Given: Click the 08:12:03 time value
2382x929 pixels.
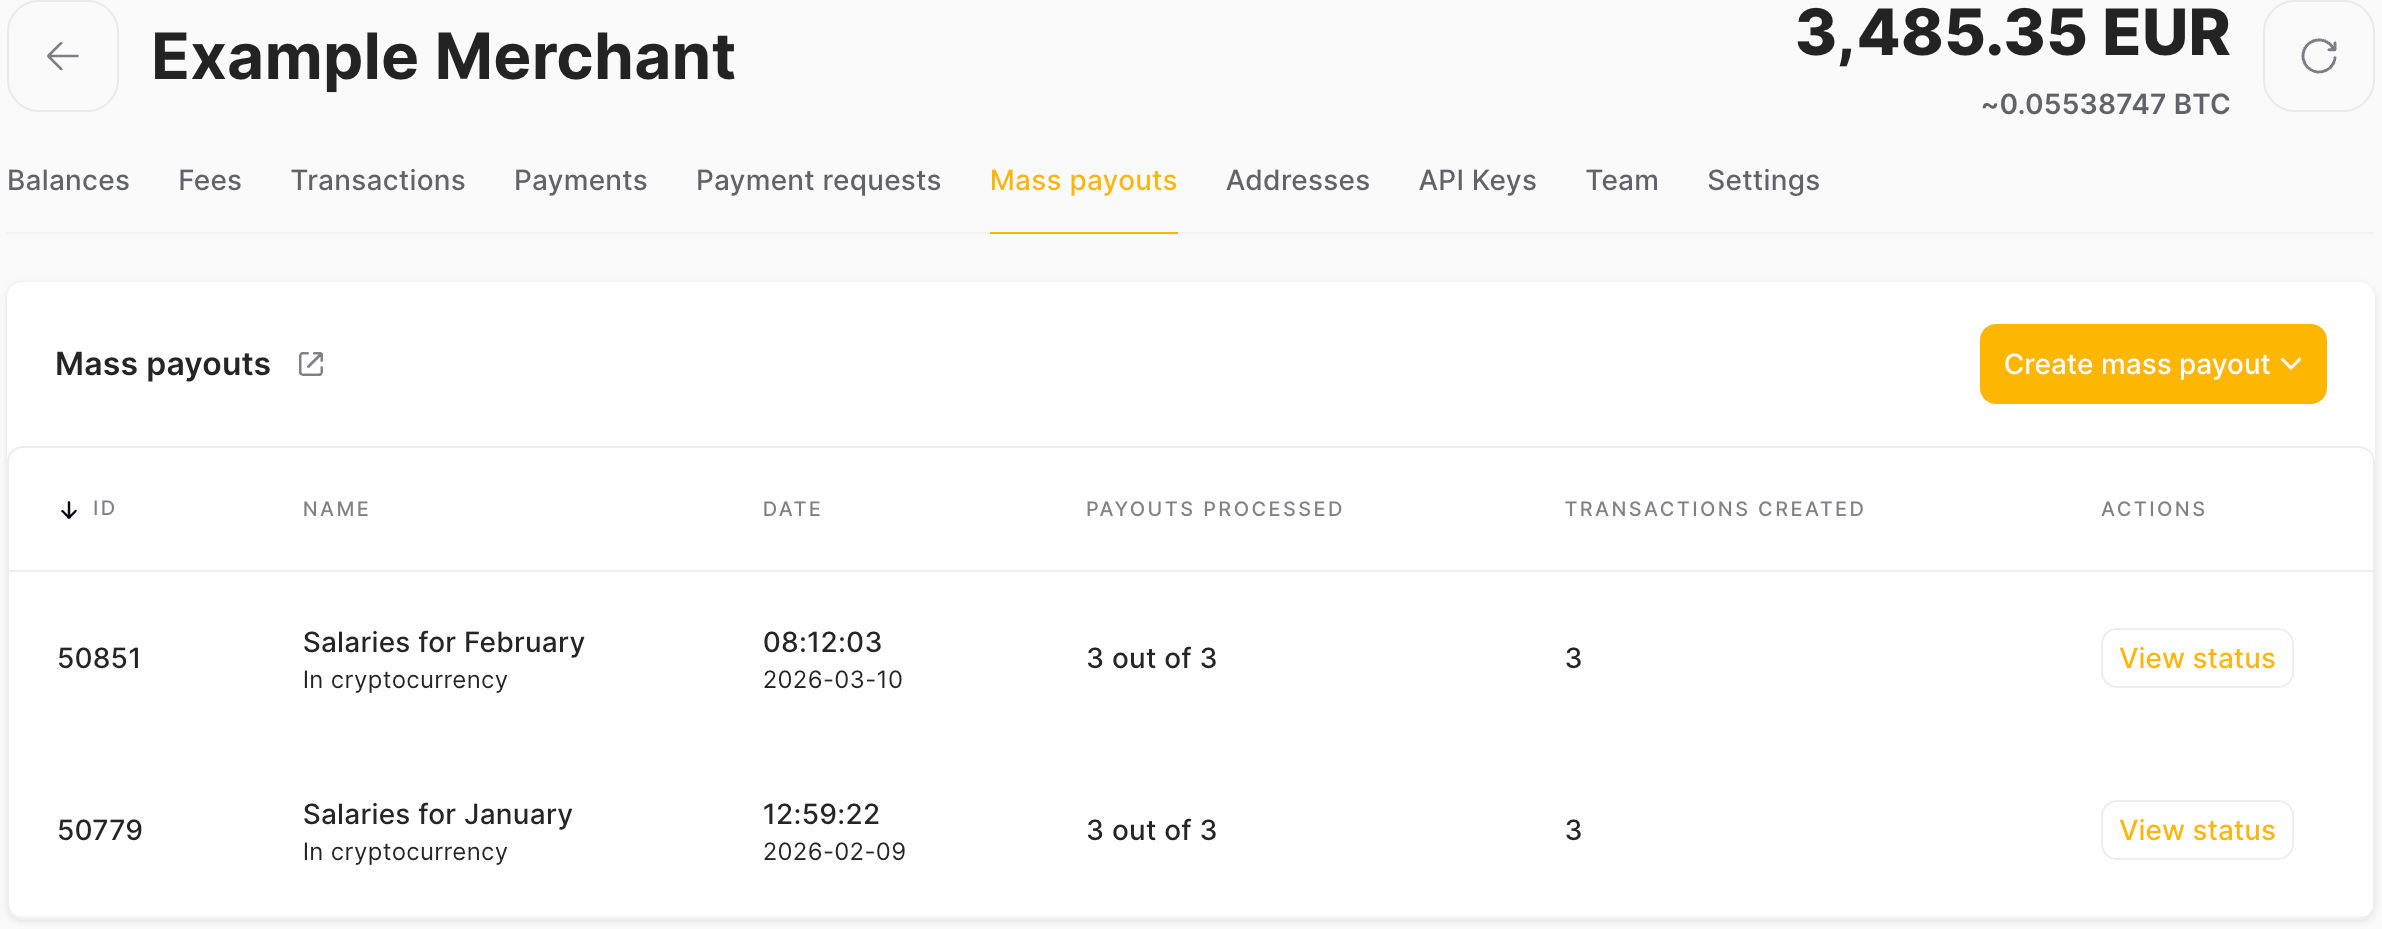Looking at the screenshot, I should point(822,642).
